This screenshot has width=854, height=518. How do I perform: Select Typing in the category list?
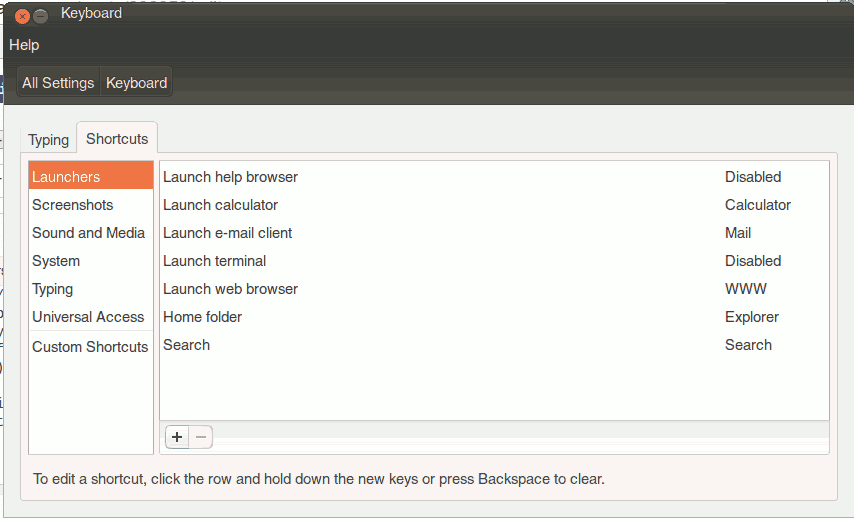[x=91, y=289]
